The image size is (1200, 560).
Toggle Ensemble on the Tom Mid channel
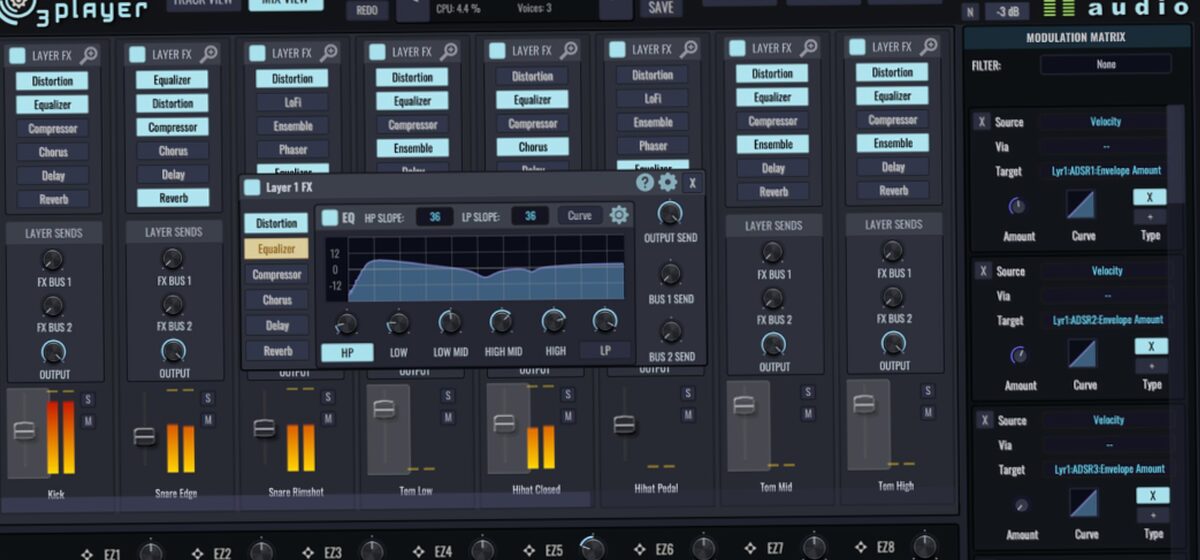pos(773,145)
